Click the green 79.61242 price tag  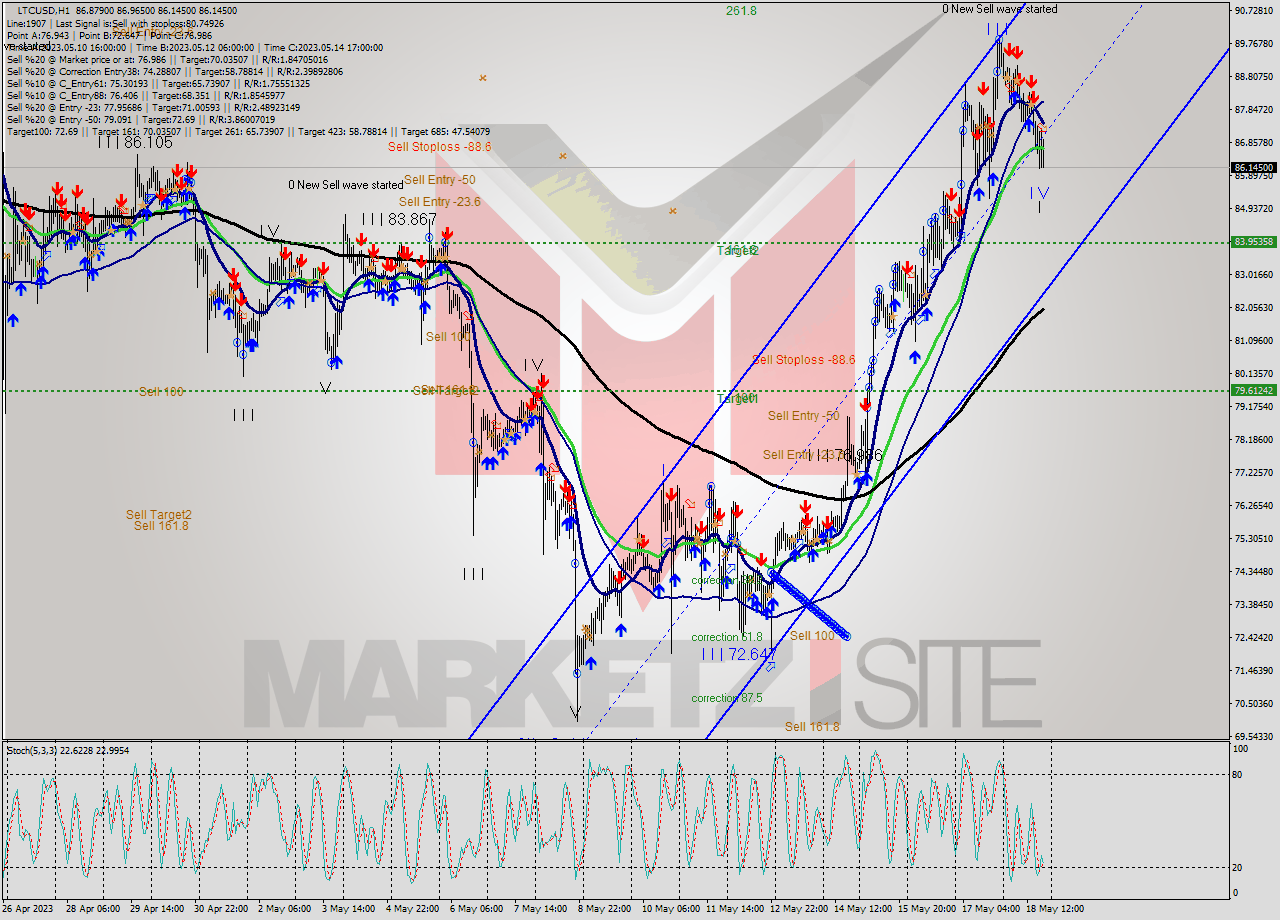click(x=1254, y=390)
